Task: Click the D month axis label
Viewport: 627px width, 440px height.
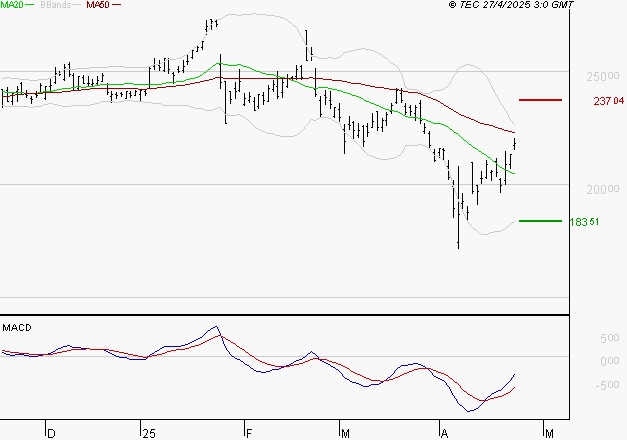Action: (51, 434)
